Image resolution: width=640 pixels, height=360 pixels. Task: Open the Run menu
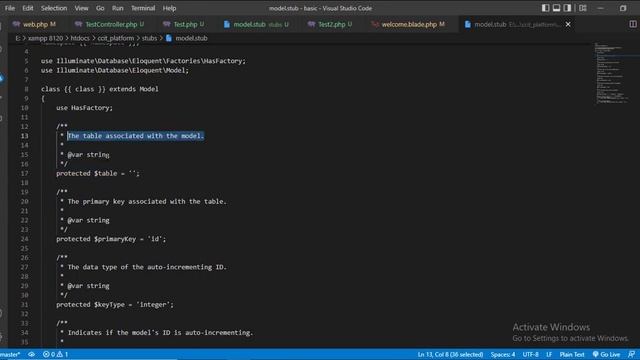click(x=118, y=8)
